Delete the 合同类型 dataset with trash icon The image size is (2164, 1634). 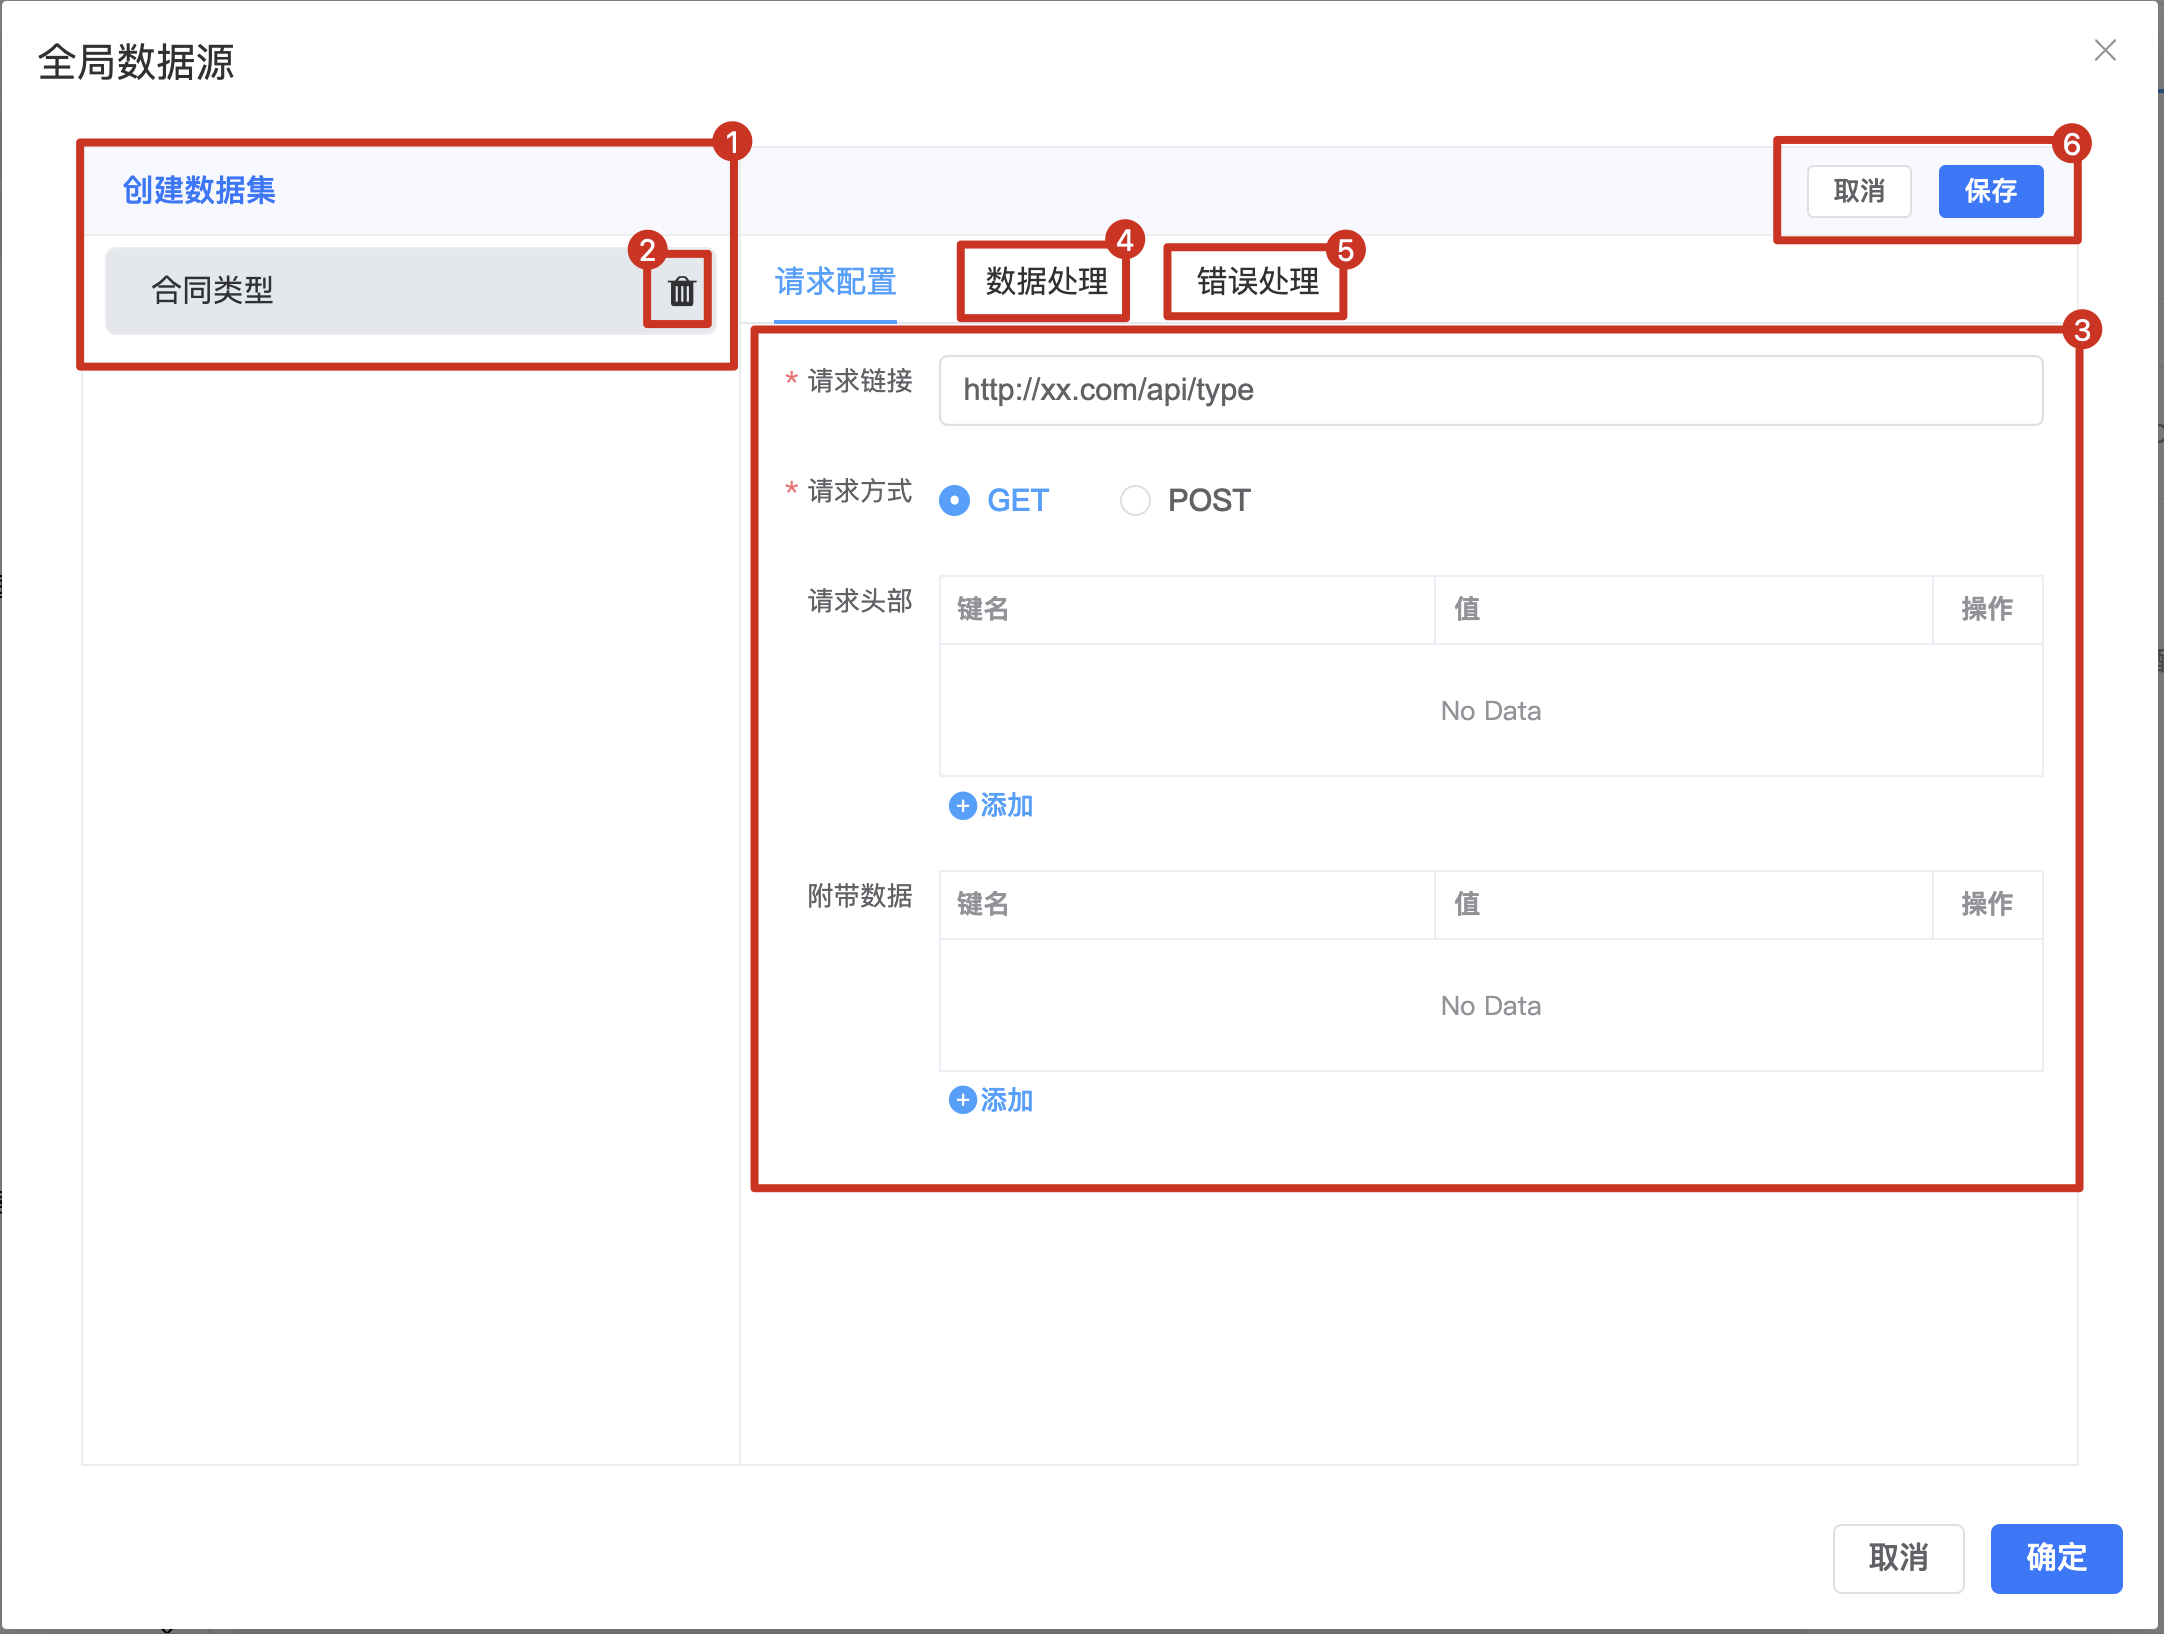click(x=681, y=291)
